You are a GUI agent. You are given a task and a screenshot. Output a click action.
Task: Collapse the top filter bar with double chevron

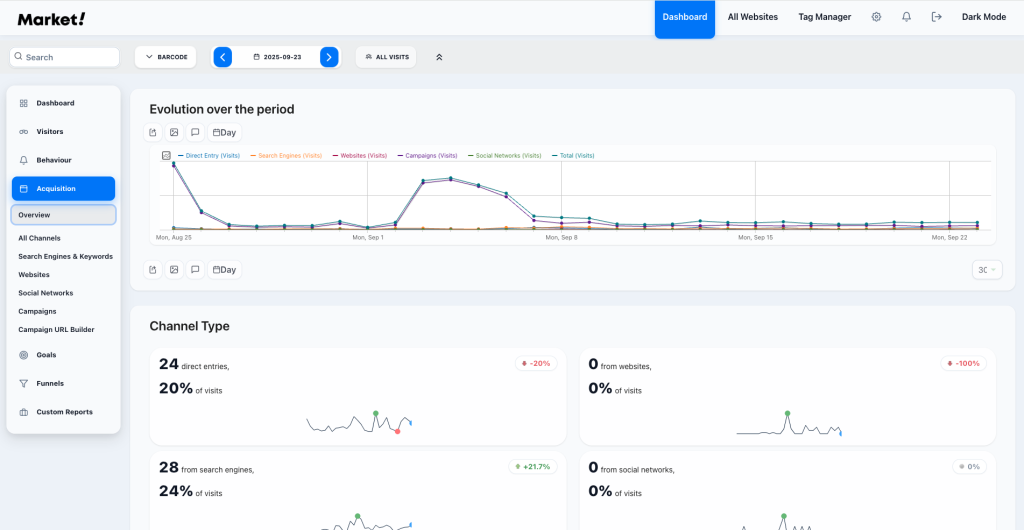click(x=439, y=57)
